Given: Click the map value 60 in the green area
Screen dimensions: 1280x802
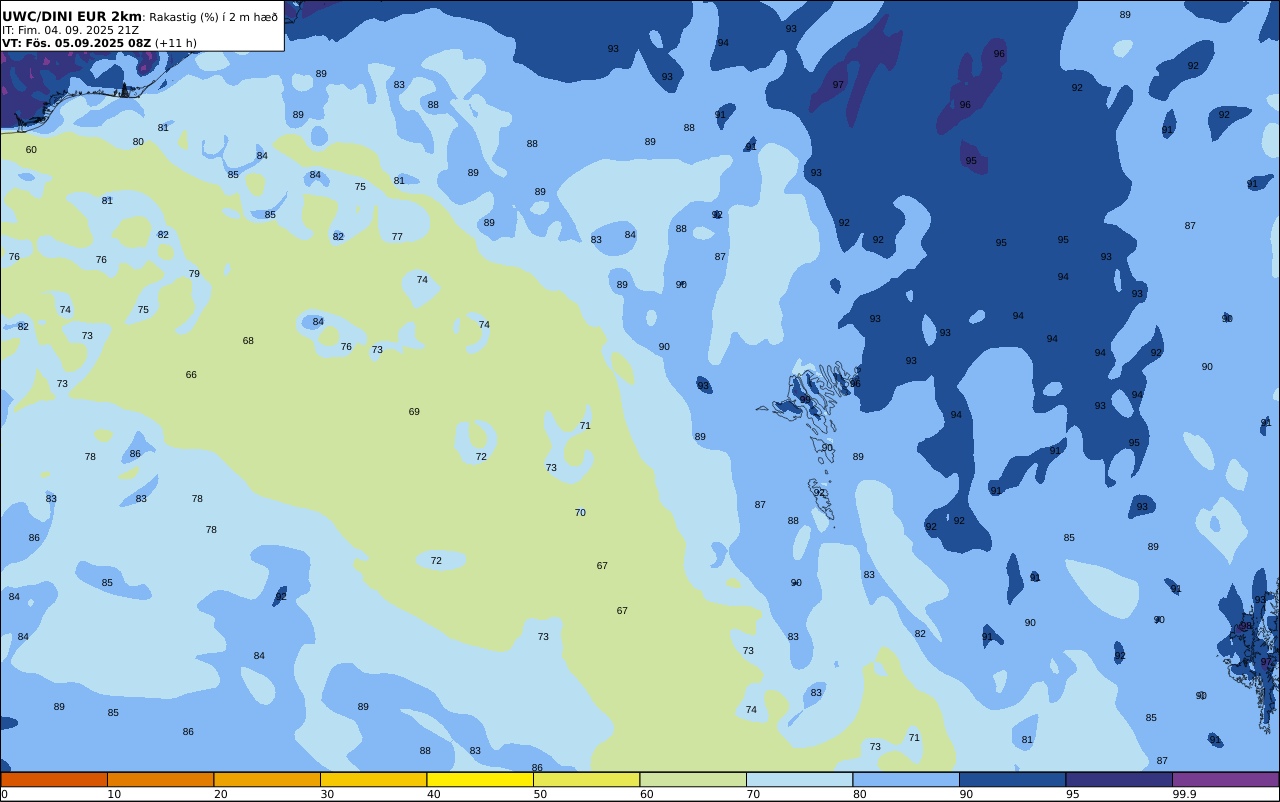Looking at the screenshot, I should point(31,150).
